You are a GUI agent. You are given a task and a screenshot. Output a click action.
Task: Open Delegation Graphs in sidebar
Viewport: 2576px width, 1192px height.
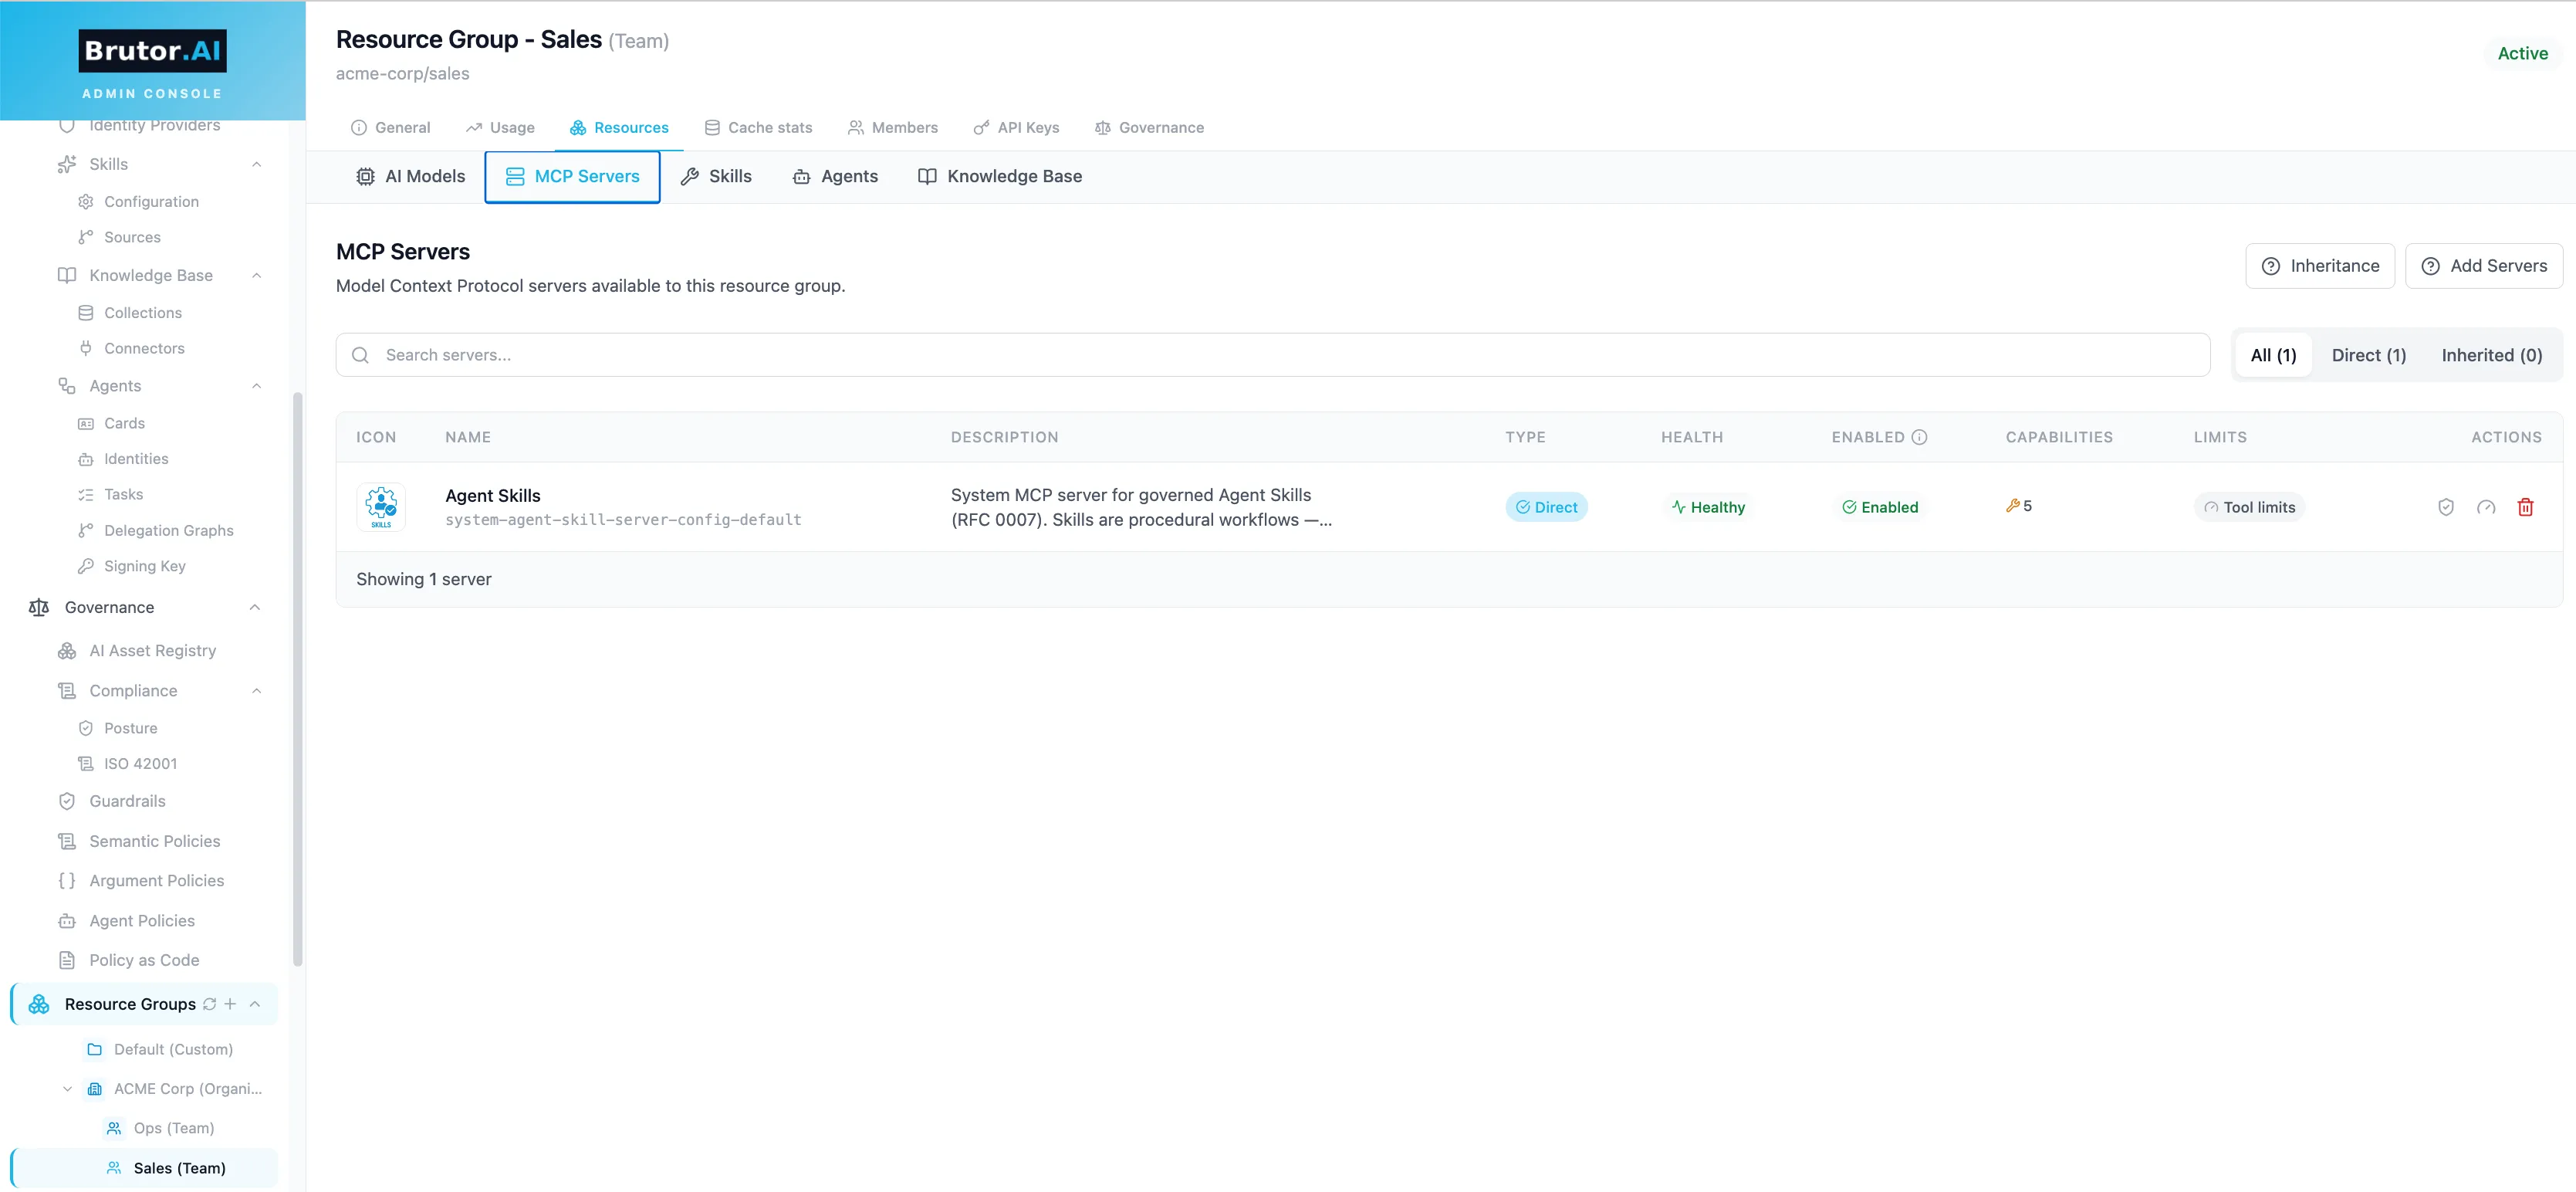(x=168, y=530)
